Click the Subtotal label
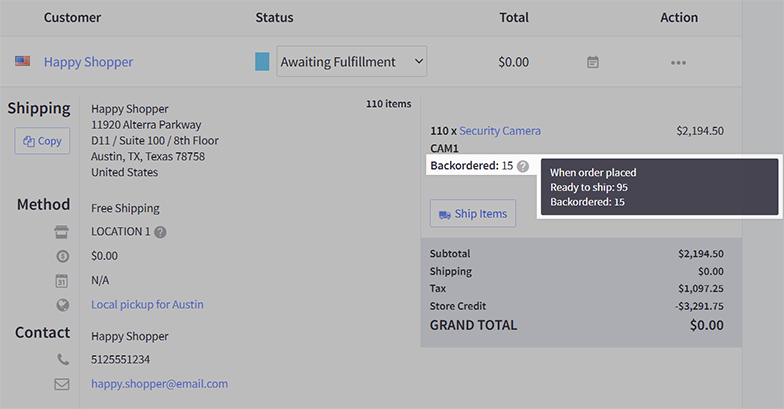 (x=450, y=254)
